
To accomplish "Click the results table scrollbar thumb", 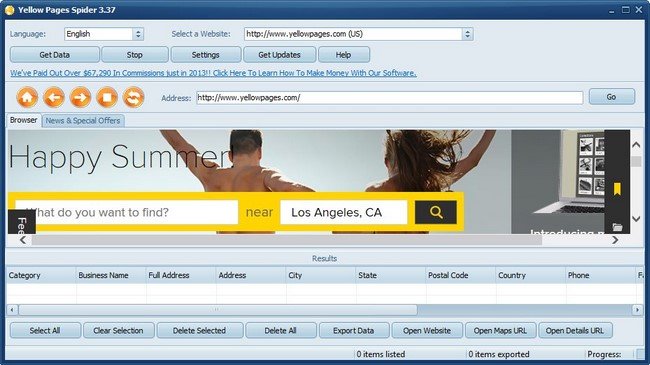I will pos(218,309).
